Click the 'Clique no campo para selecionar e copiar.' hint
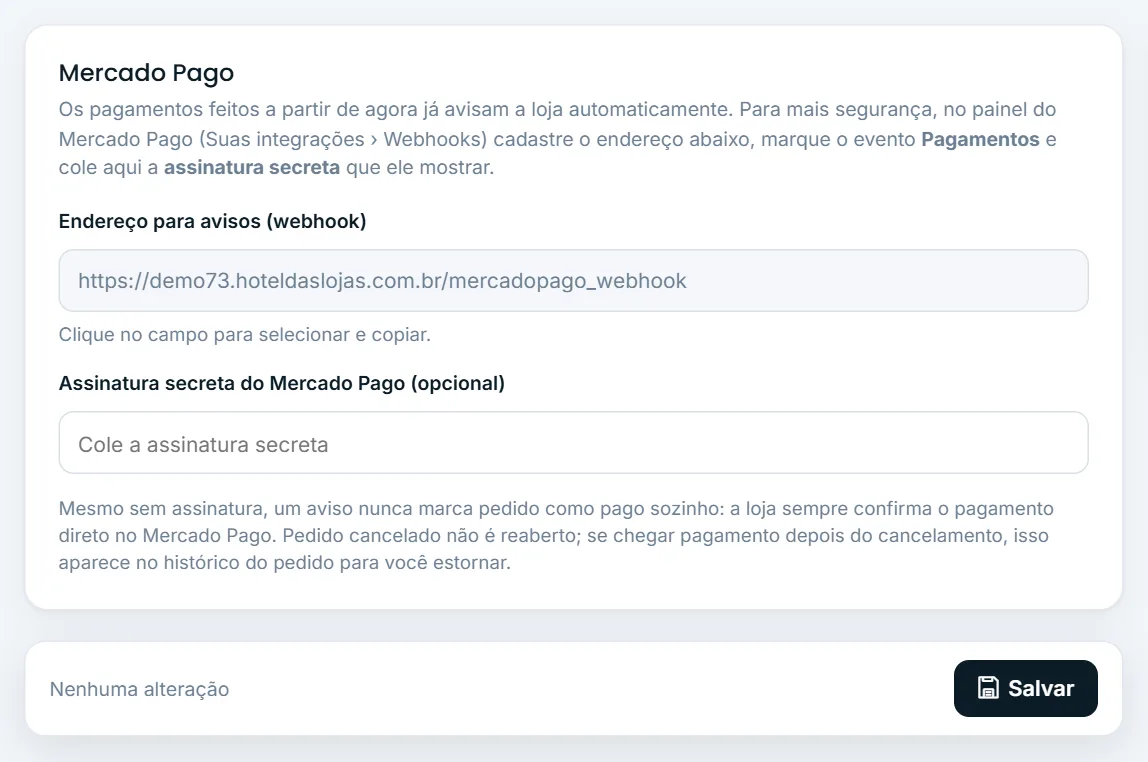Screen dimensions: 1148x762 245,335
